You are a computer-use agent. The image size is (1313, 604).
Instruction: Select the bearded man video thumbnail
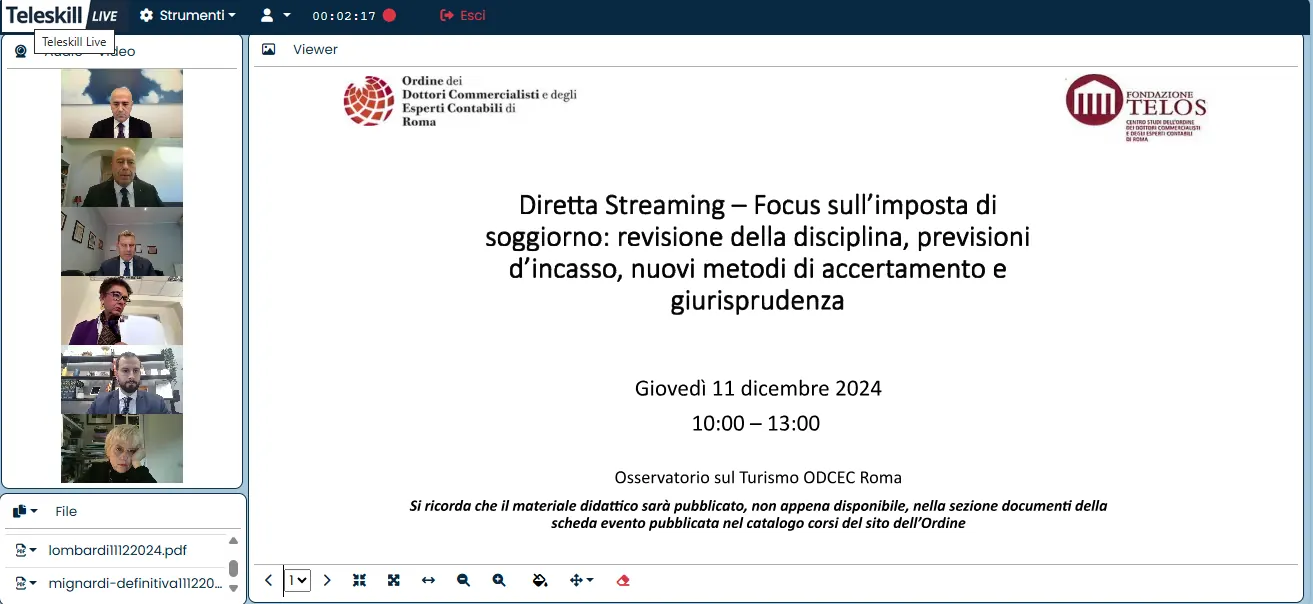coord(122,380)
